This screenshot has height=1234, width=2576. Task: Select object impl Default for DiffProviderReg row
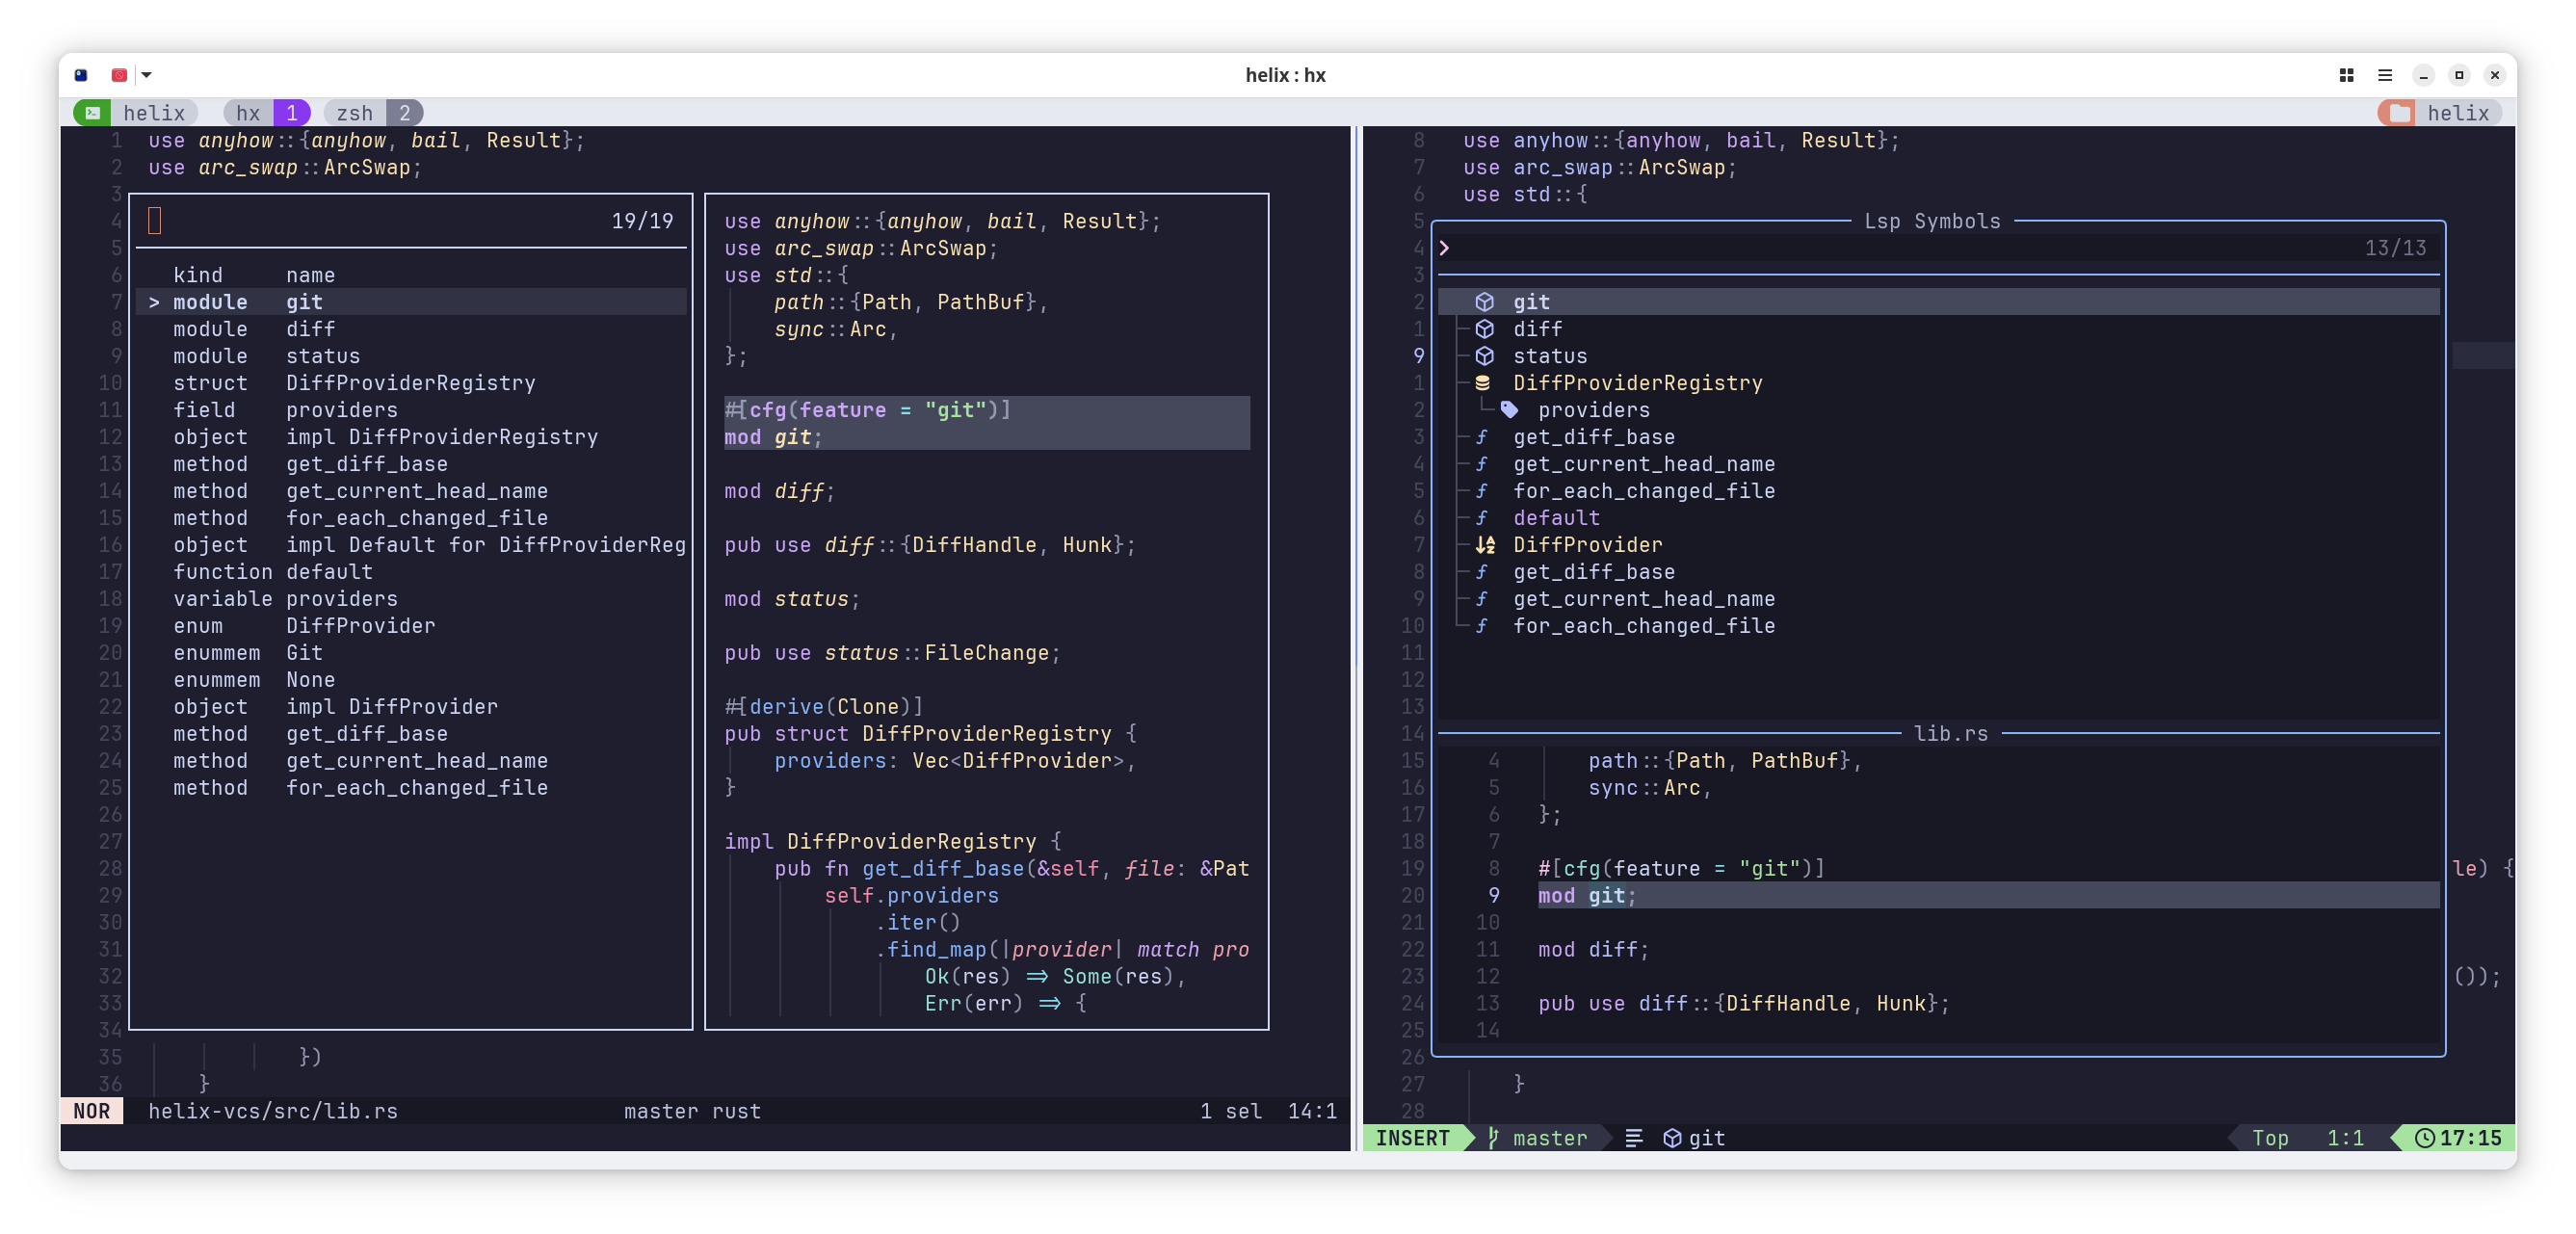pos(412,545)
